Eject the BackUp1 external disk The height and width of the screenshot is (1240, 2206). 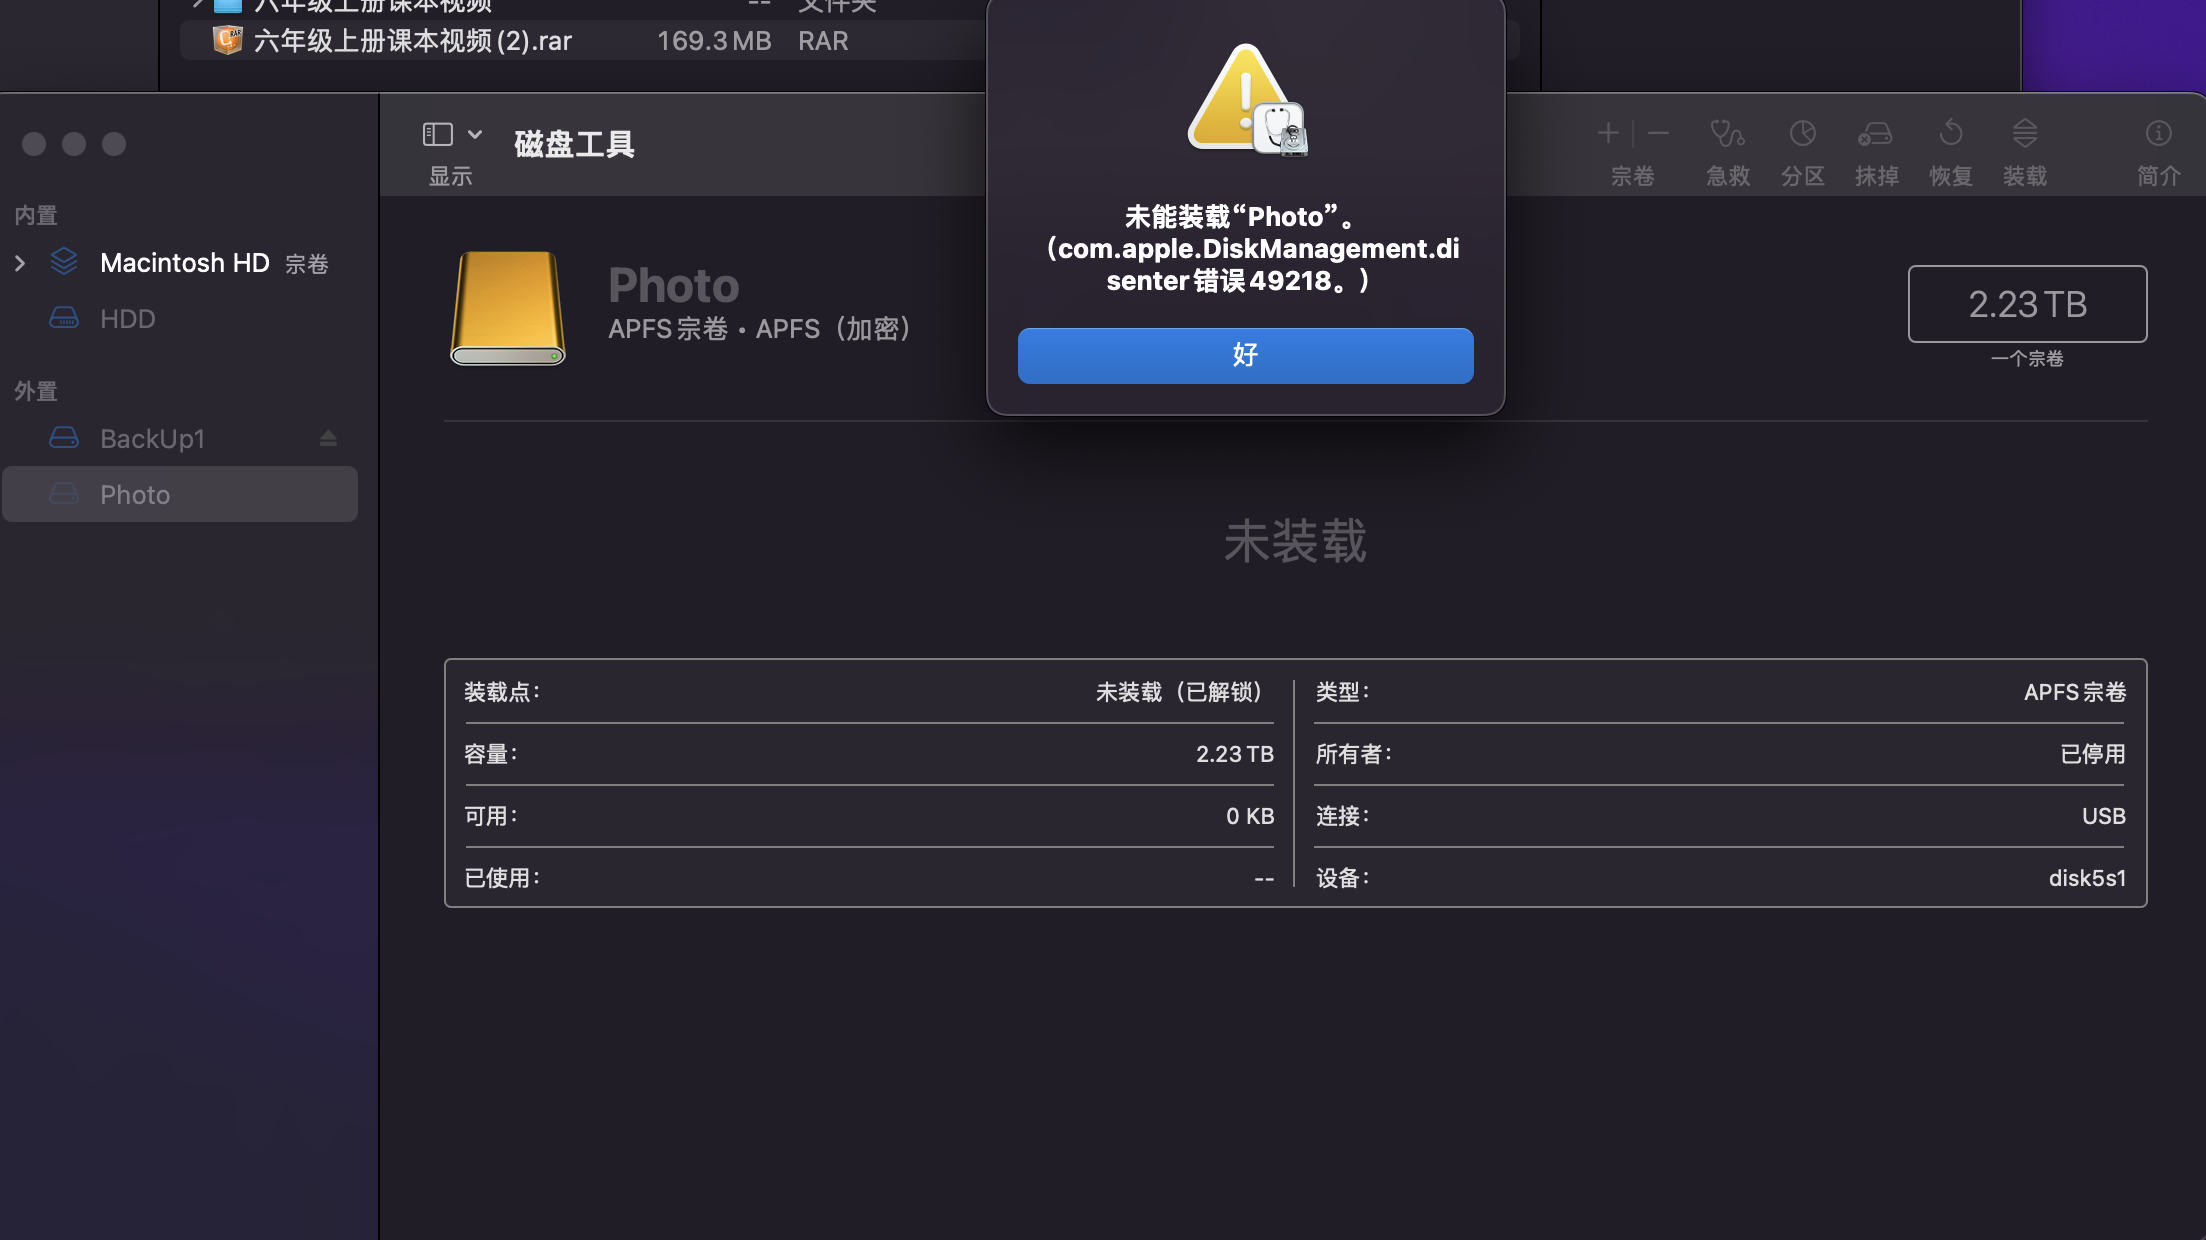(328, 439)
